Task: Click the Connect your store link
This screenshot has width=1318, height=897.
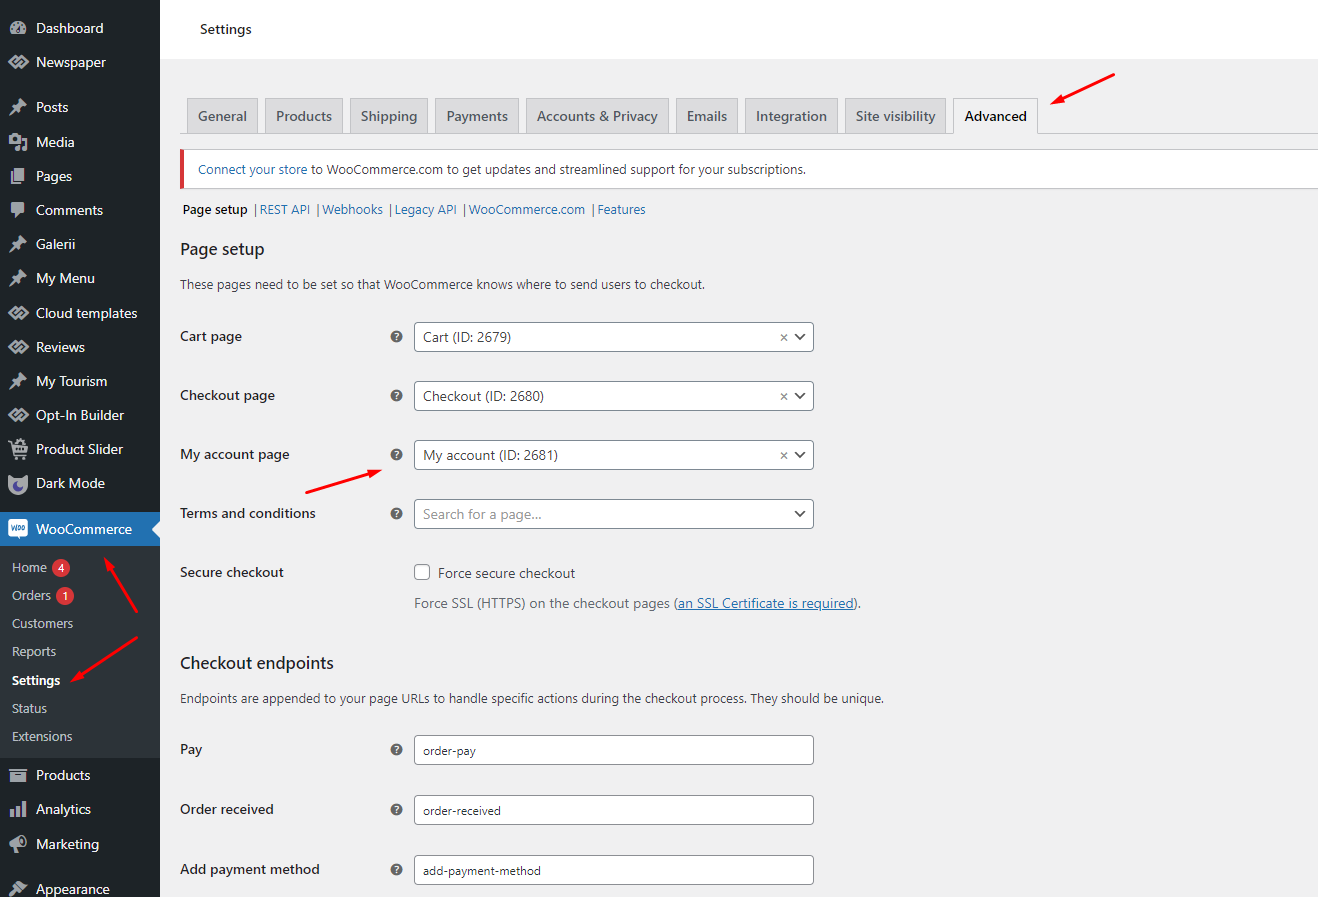Action: tap(252, 170)
